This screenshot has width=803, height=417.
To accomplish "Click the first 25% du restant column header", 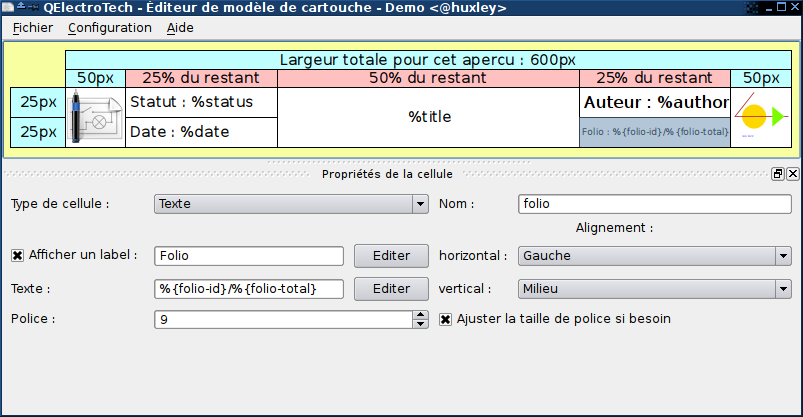I will (201, 78).
